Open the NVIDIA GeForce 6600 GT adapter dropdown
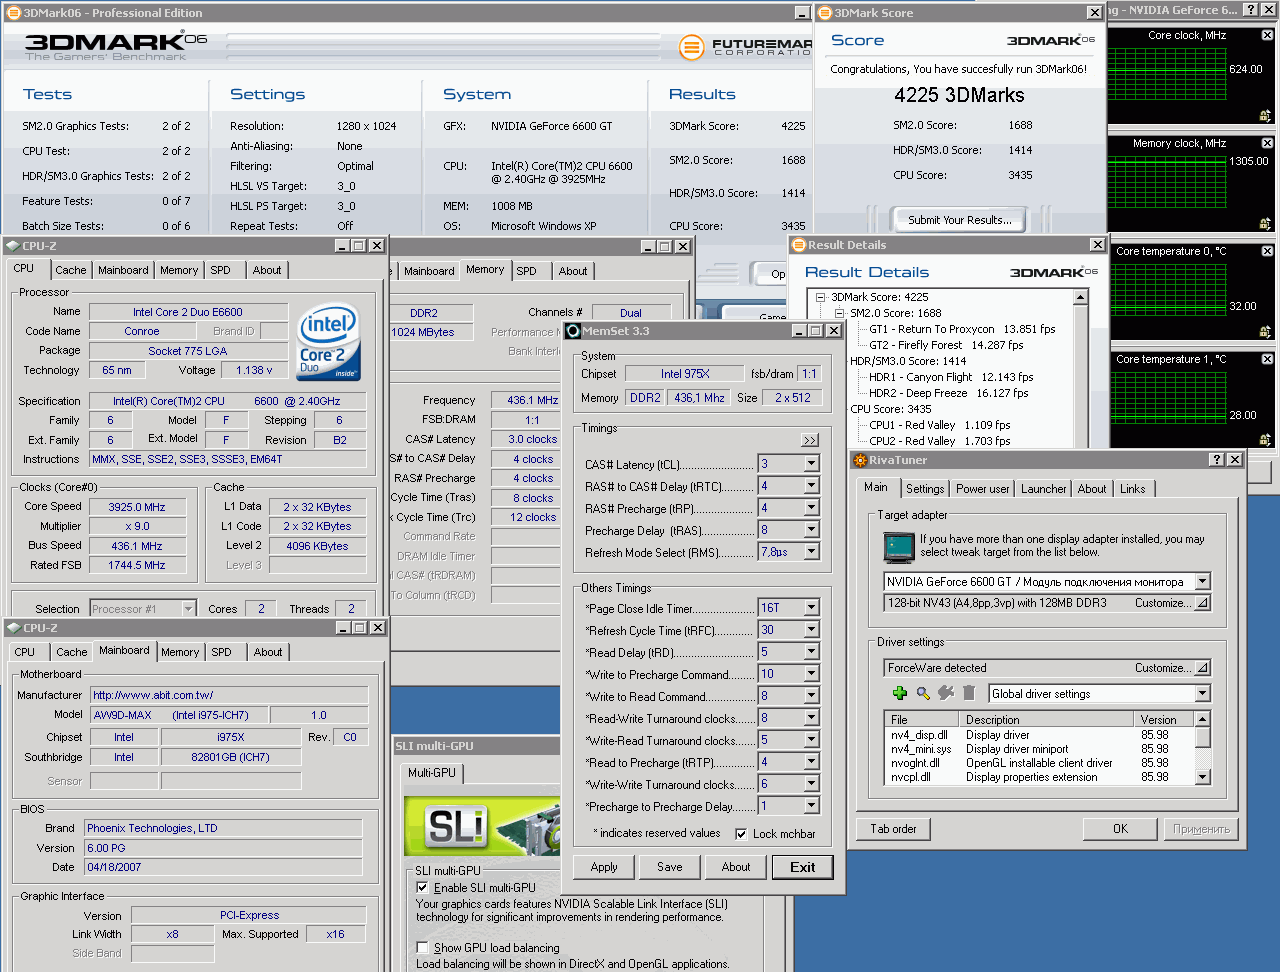This screenshot has height=972, width=1280. click(x=1202, y=581)
